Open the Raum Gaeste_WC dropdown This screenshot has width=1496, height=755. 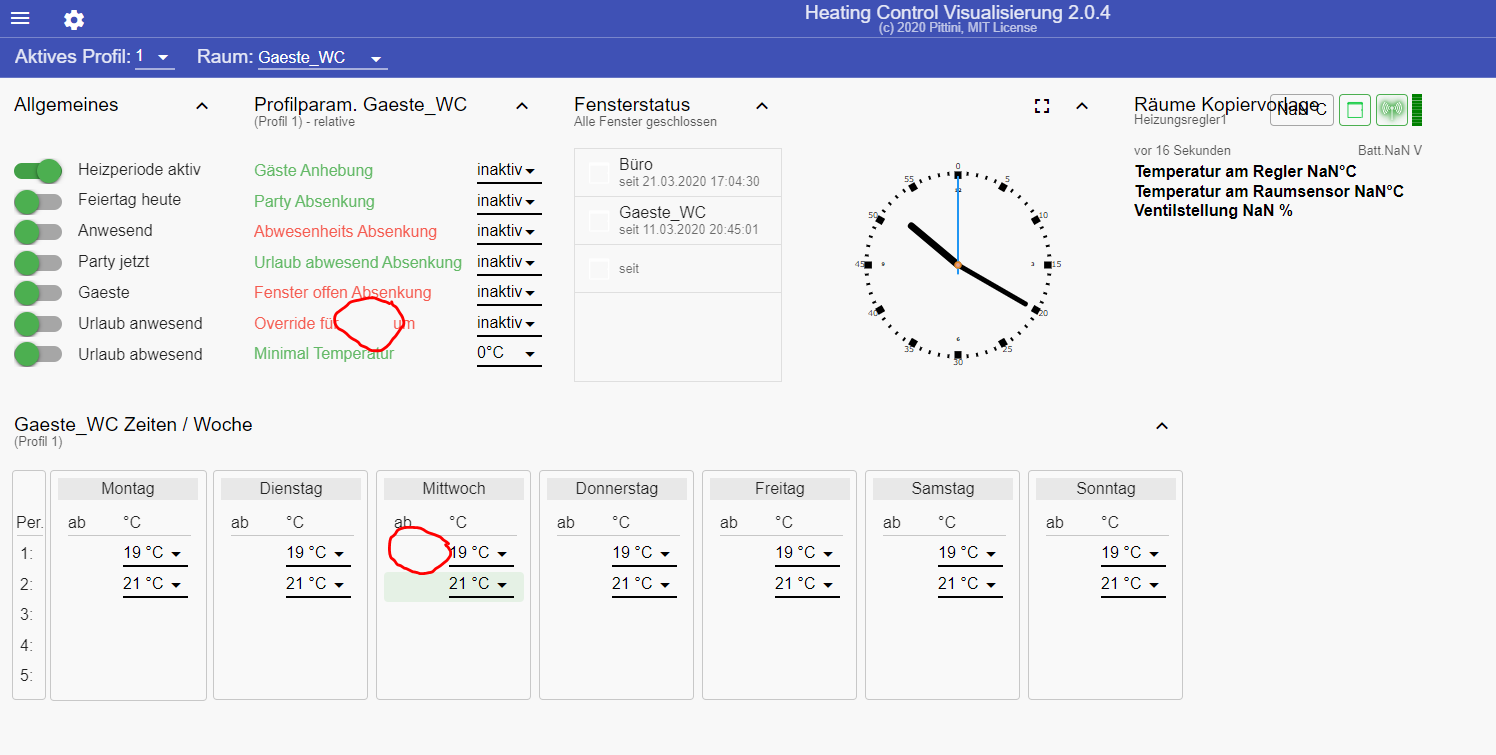(x=321, y=58)
